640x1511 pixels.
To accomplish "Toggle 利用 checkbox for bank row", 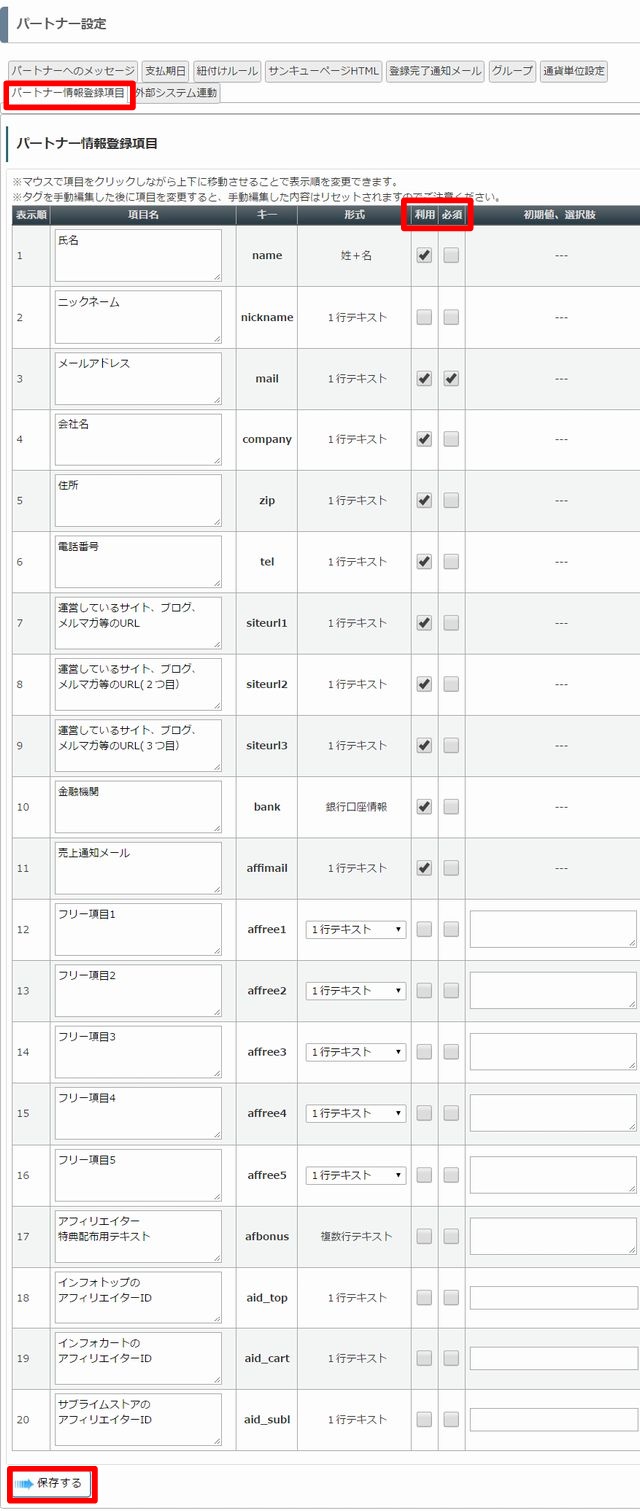I will [x=424, y=806].
